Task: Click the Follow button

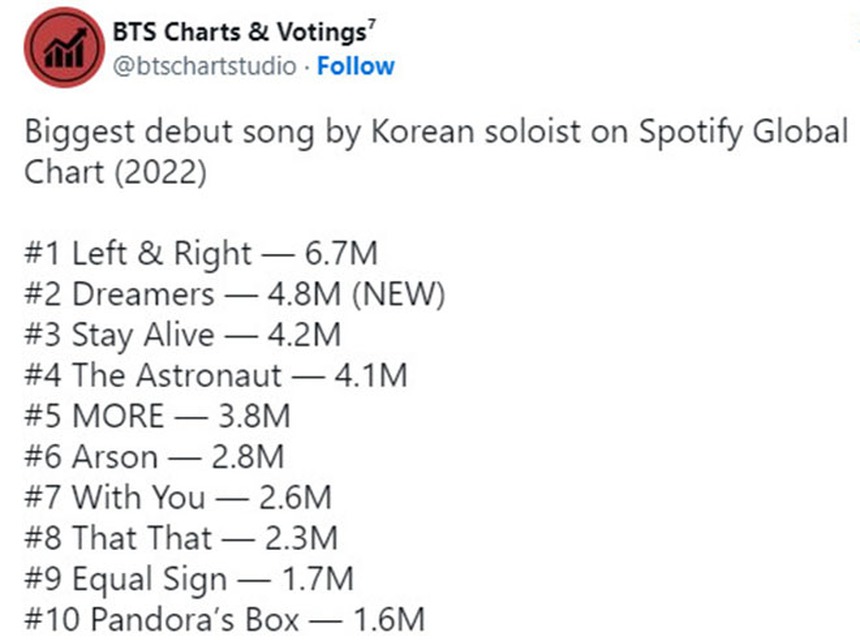Action: [x=355, y=66]
